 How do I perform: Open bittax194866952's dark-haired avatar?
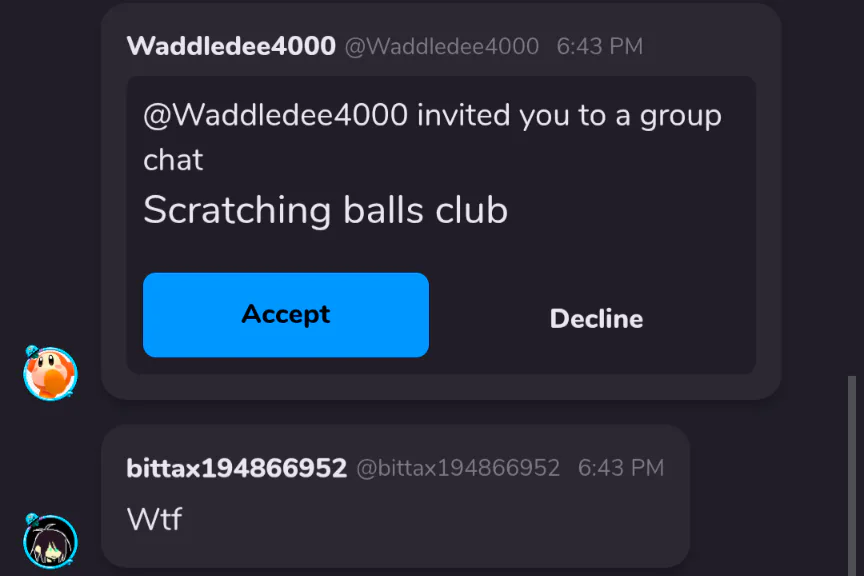coord(50,542)
